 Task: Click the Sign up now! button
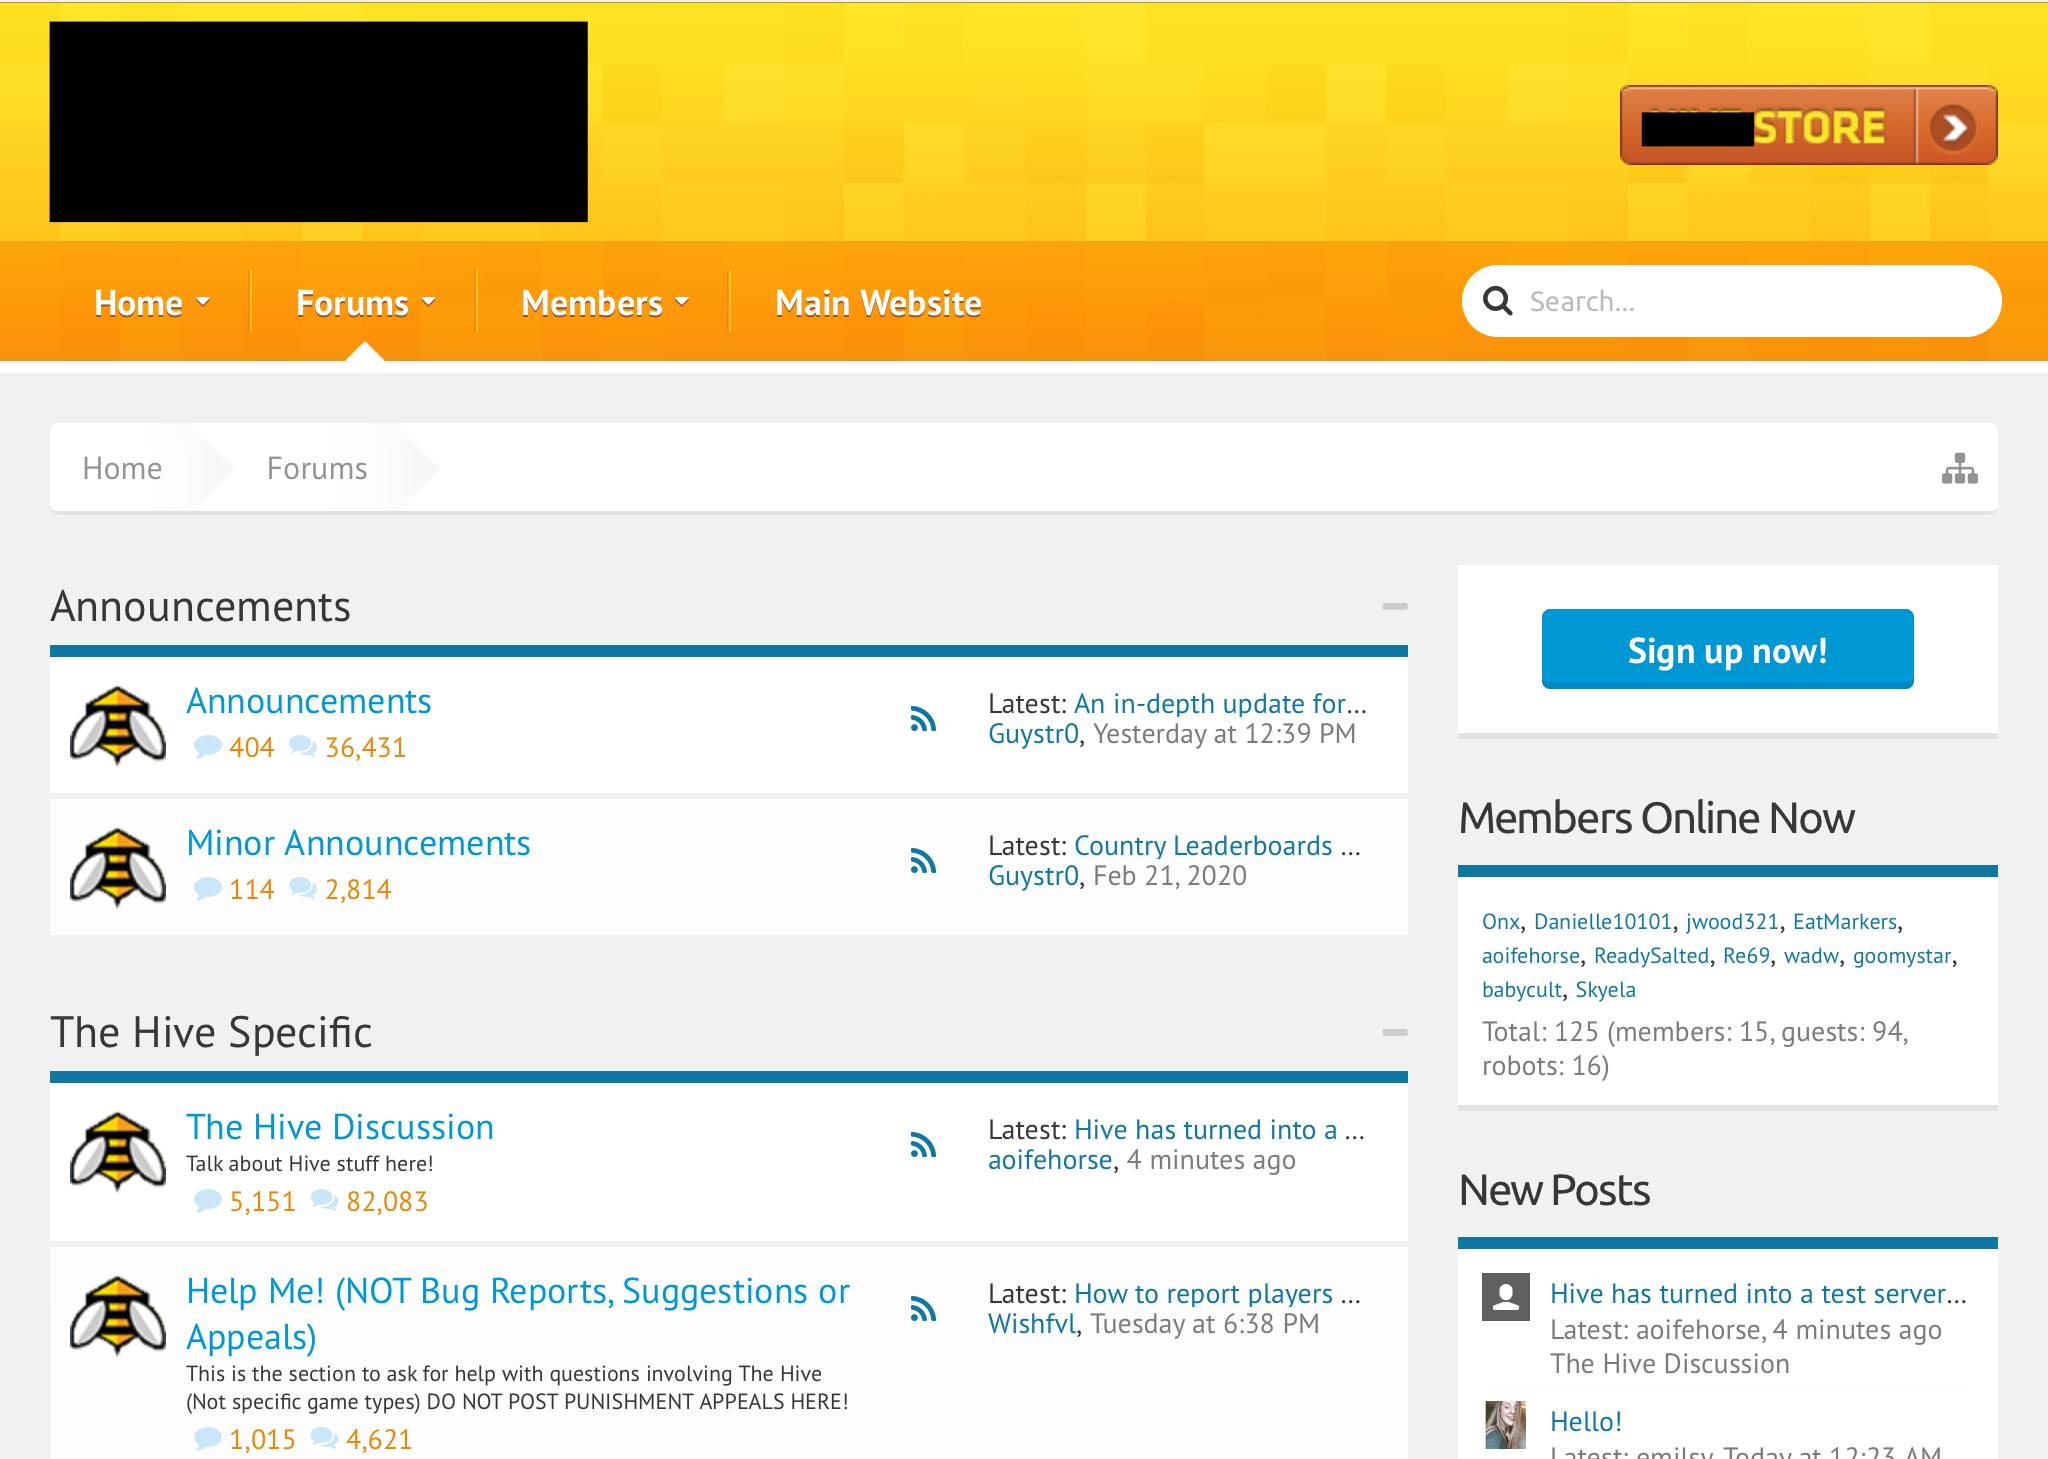point(1727,649)
